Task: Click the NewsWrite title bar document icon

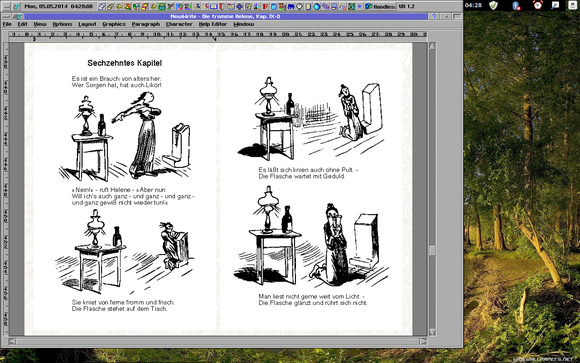Action: pos(18,16)
